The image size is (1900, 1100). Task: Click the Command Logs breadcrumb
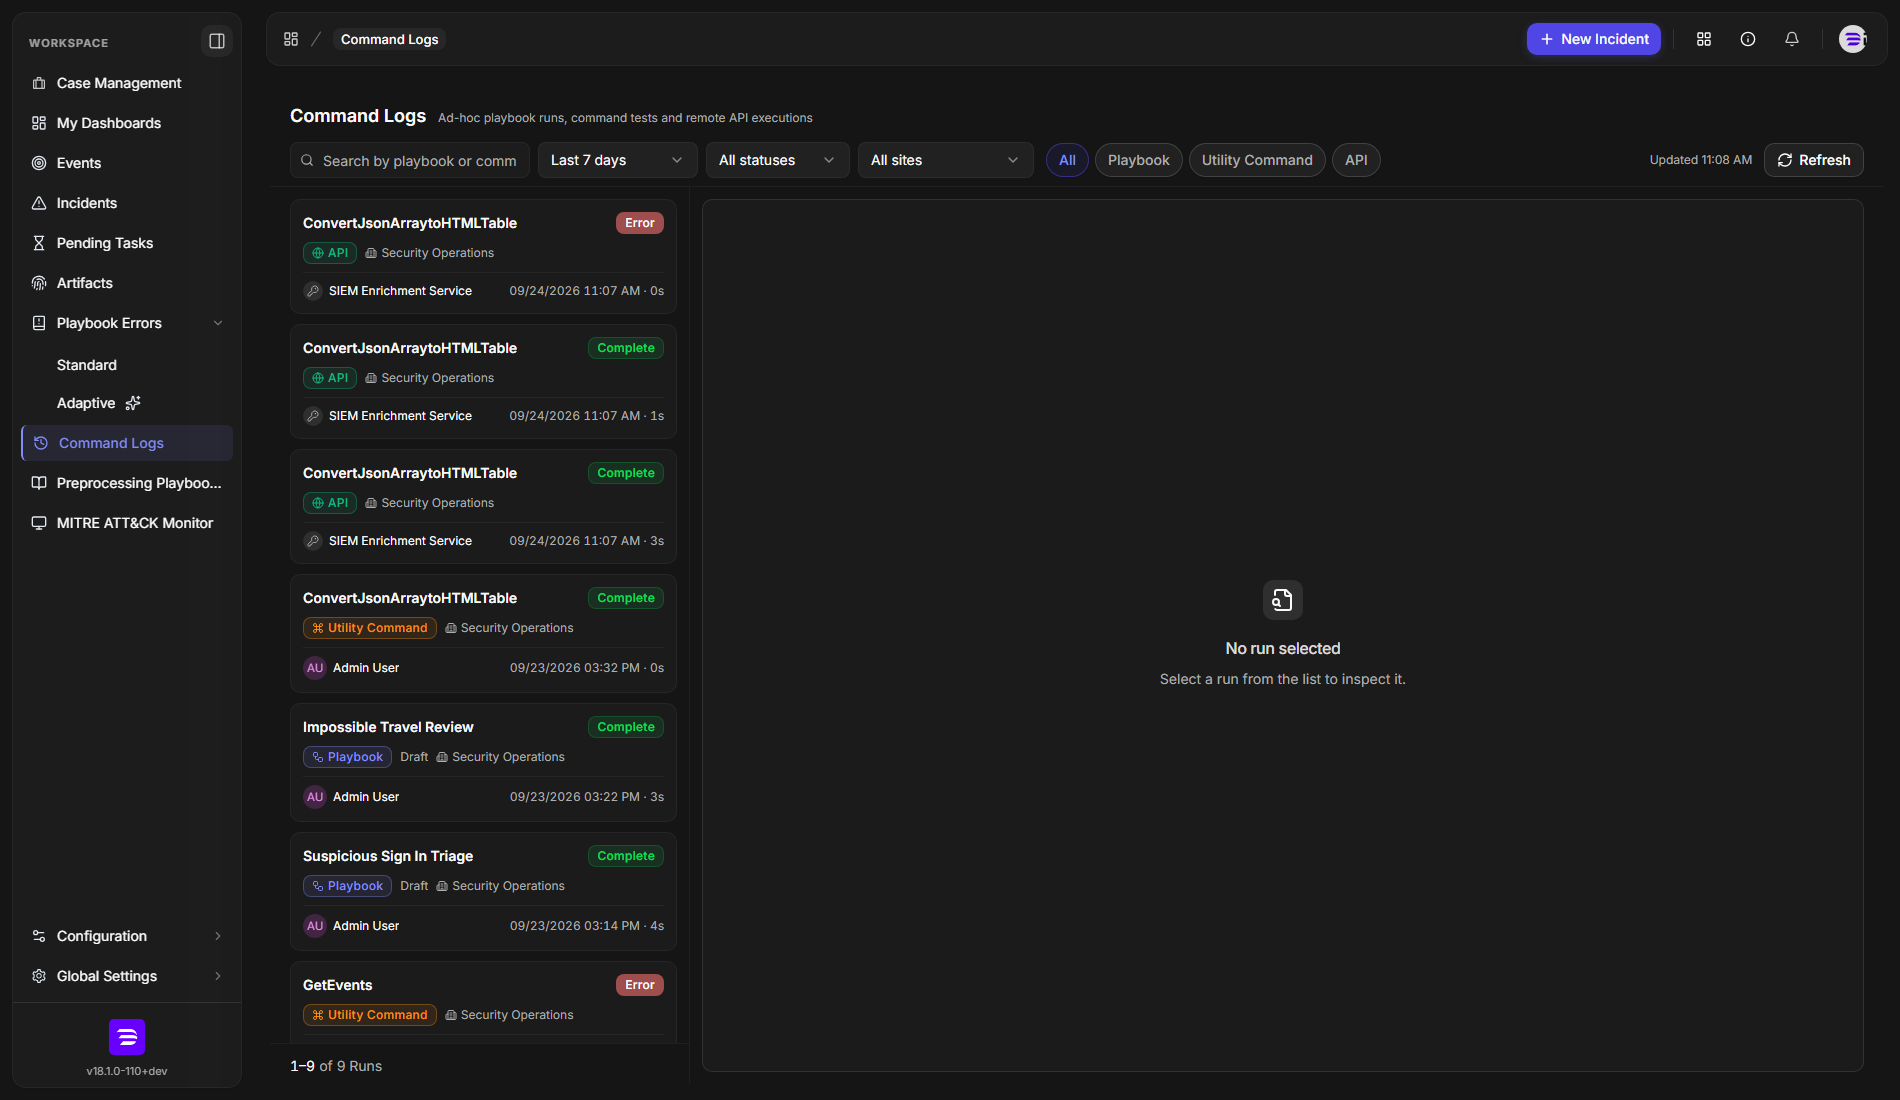390,39
